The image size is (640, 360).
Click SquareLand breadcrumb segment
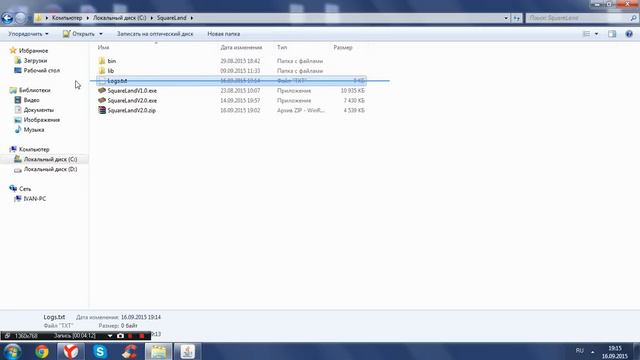pyautogui.click(x=171, y=18)
